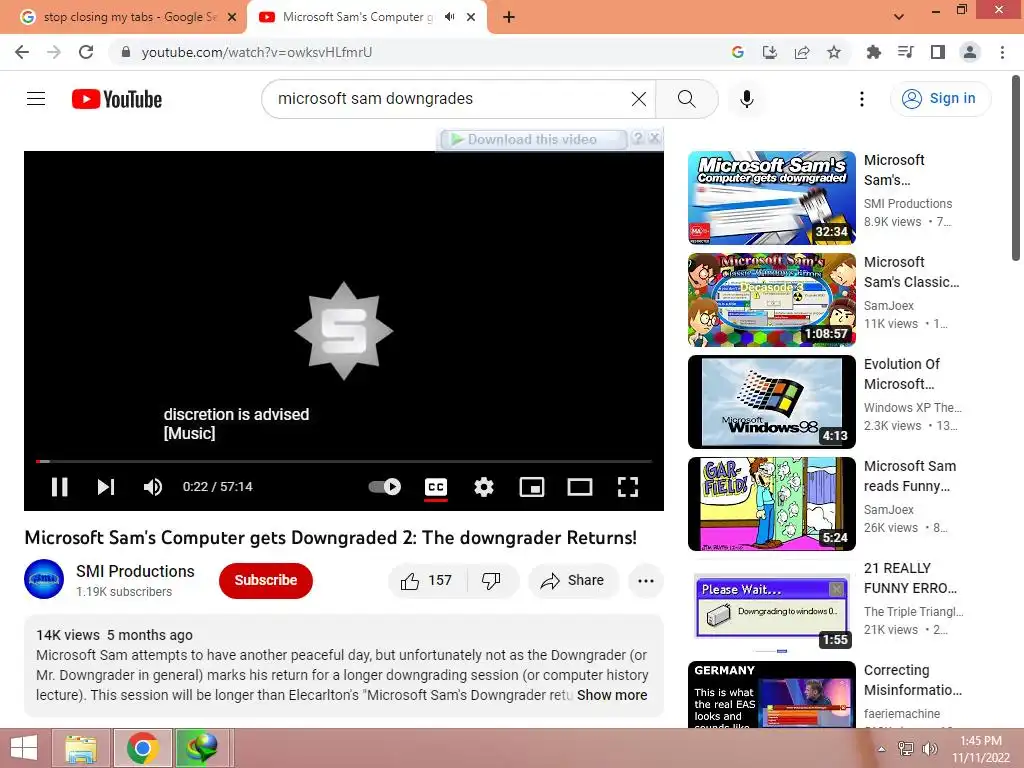Like the video with thumbs up
The width and height of the screenshot is (1024, 768).
tap(427, 581)
